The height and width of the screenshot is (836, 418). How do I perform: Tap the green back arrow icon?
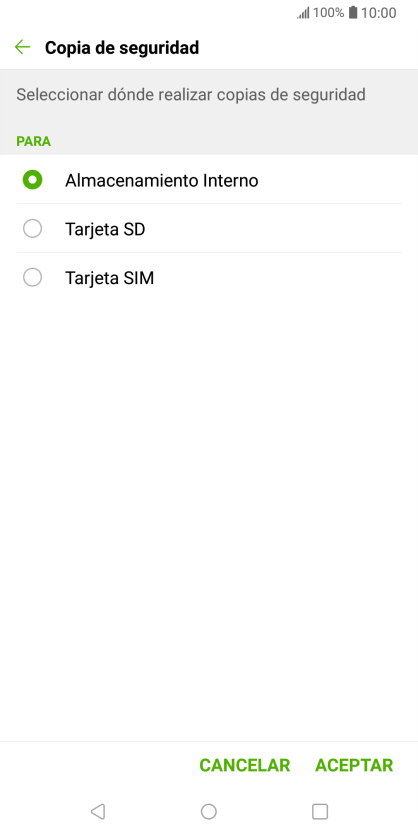(22, 47)
